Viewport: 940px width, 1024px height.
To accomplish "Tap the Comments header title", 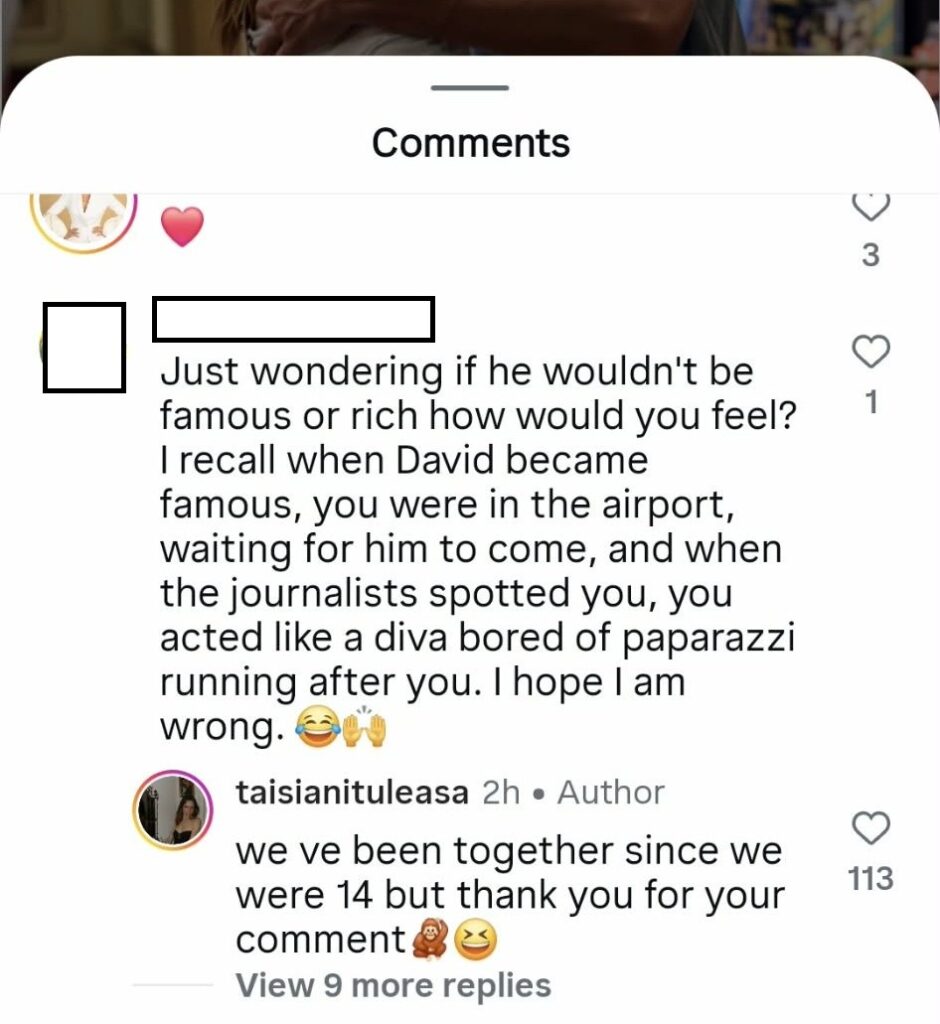I will pos(470,142).
